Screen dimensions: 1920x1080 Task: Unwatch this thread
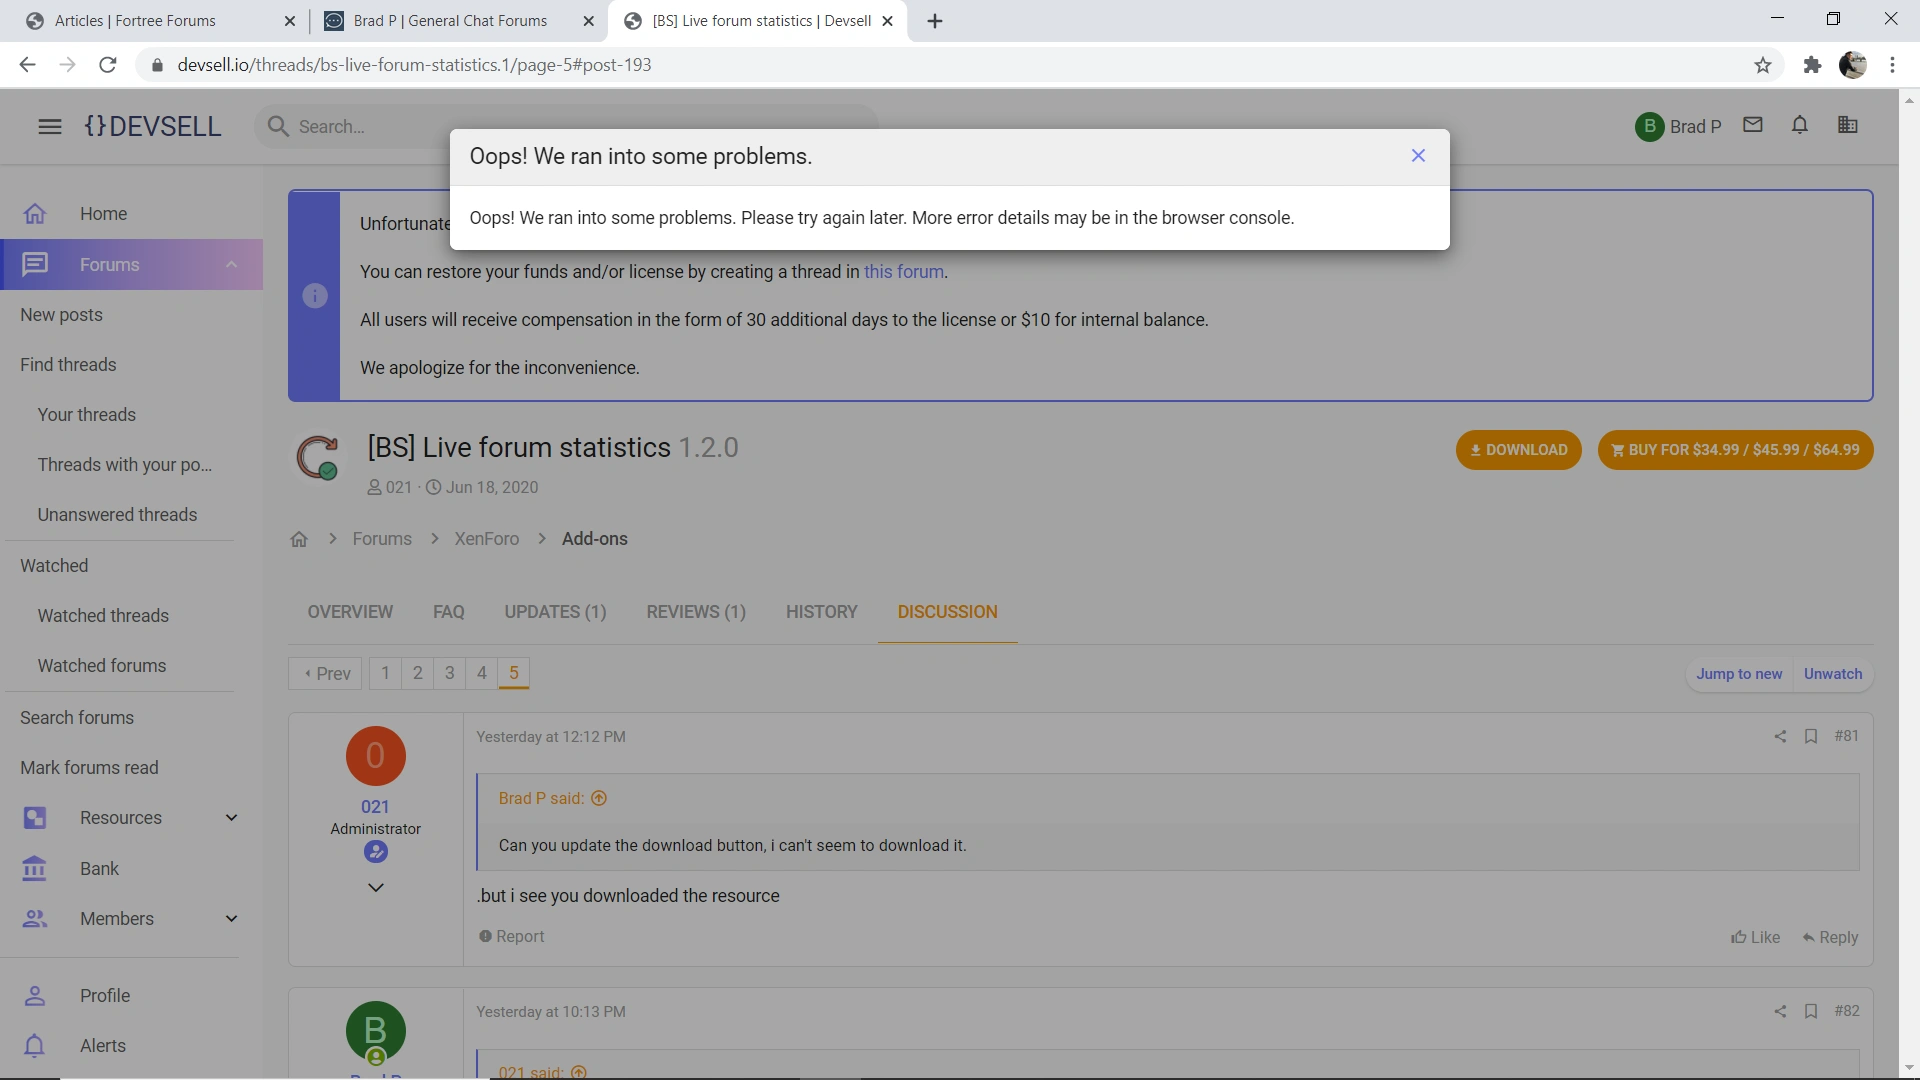pos(1832,674)
